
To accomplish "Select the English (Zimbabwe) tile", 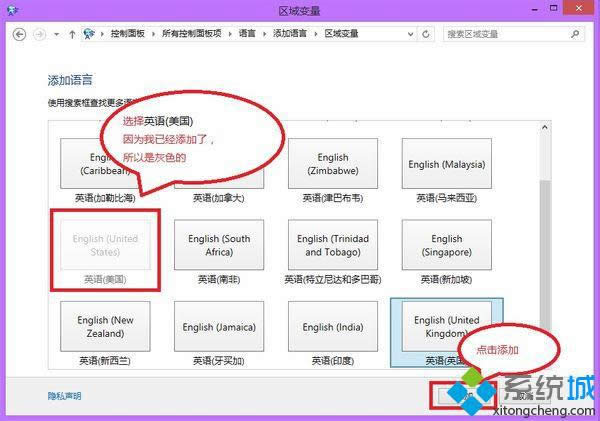I will 333,164.
